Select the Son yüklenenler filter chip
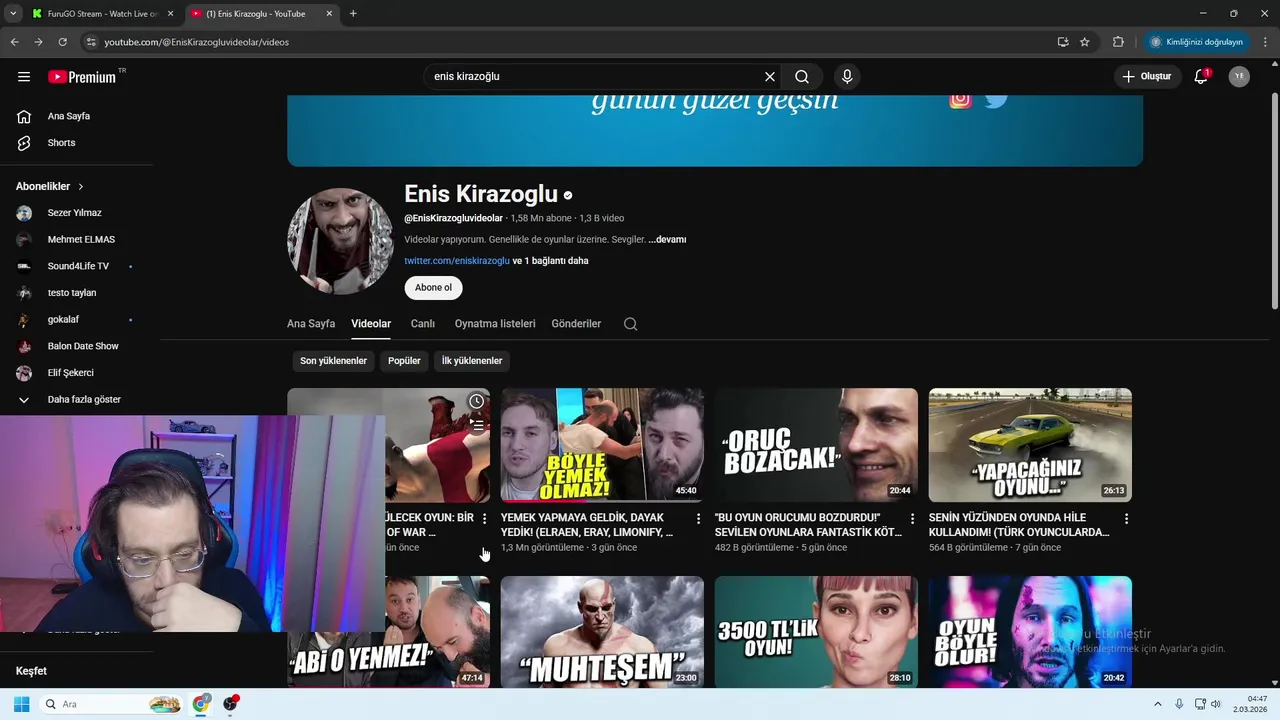Screen dimensions: 1280x720 point(333,361)
